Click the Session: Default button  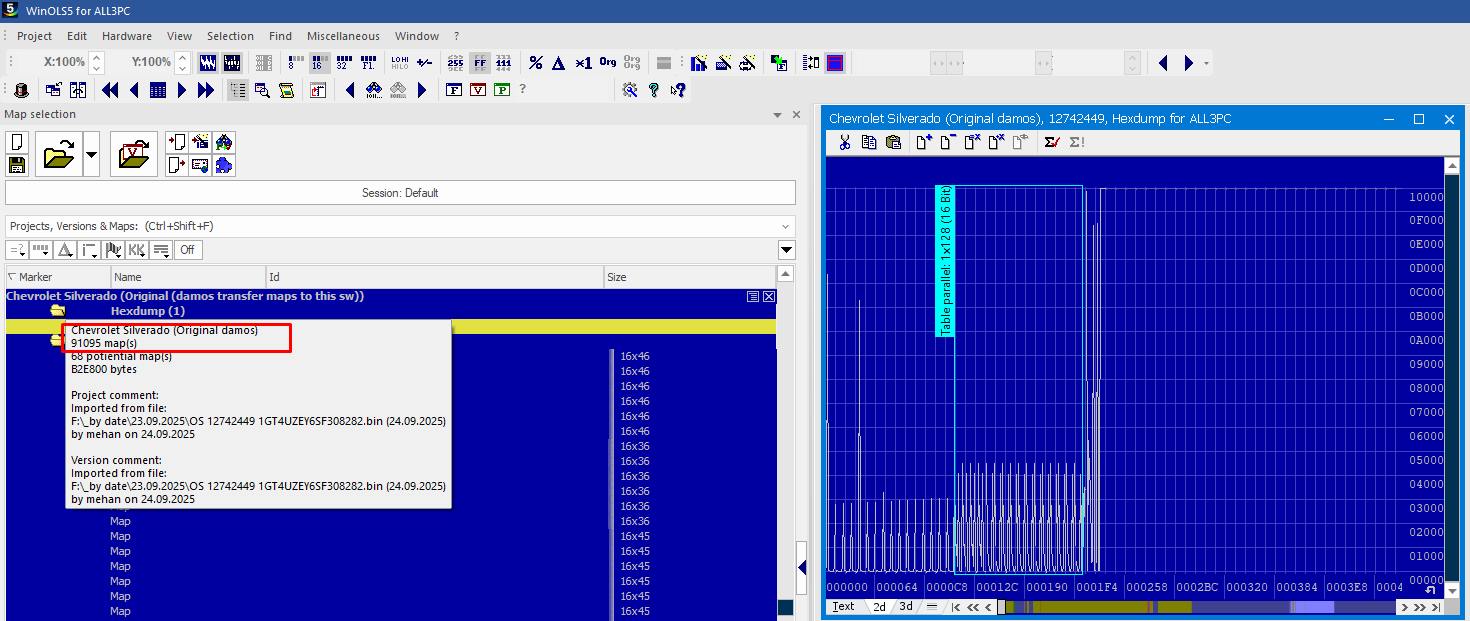[400, 193]
